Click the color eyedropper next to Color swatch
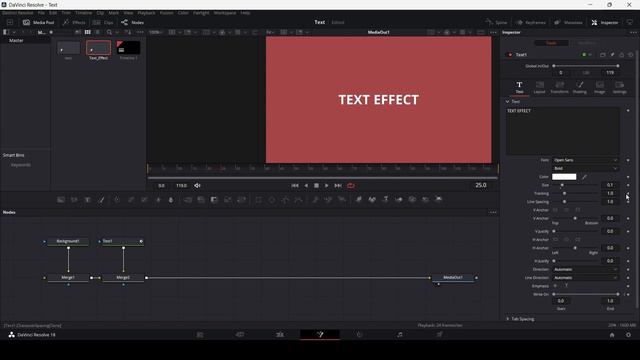 point(584,177)
